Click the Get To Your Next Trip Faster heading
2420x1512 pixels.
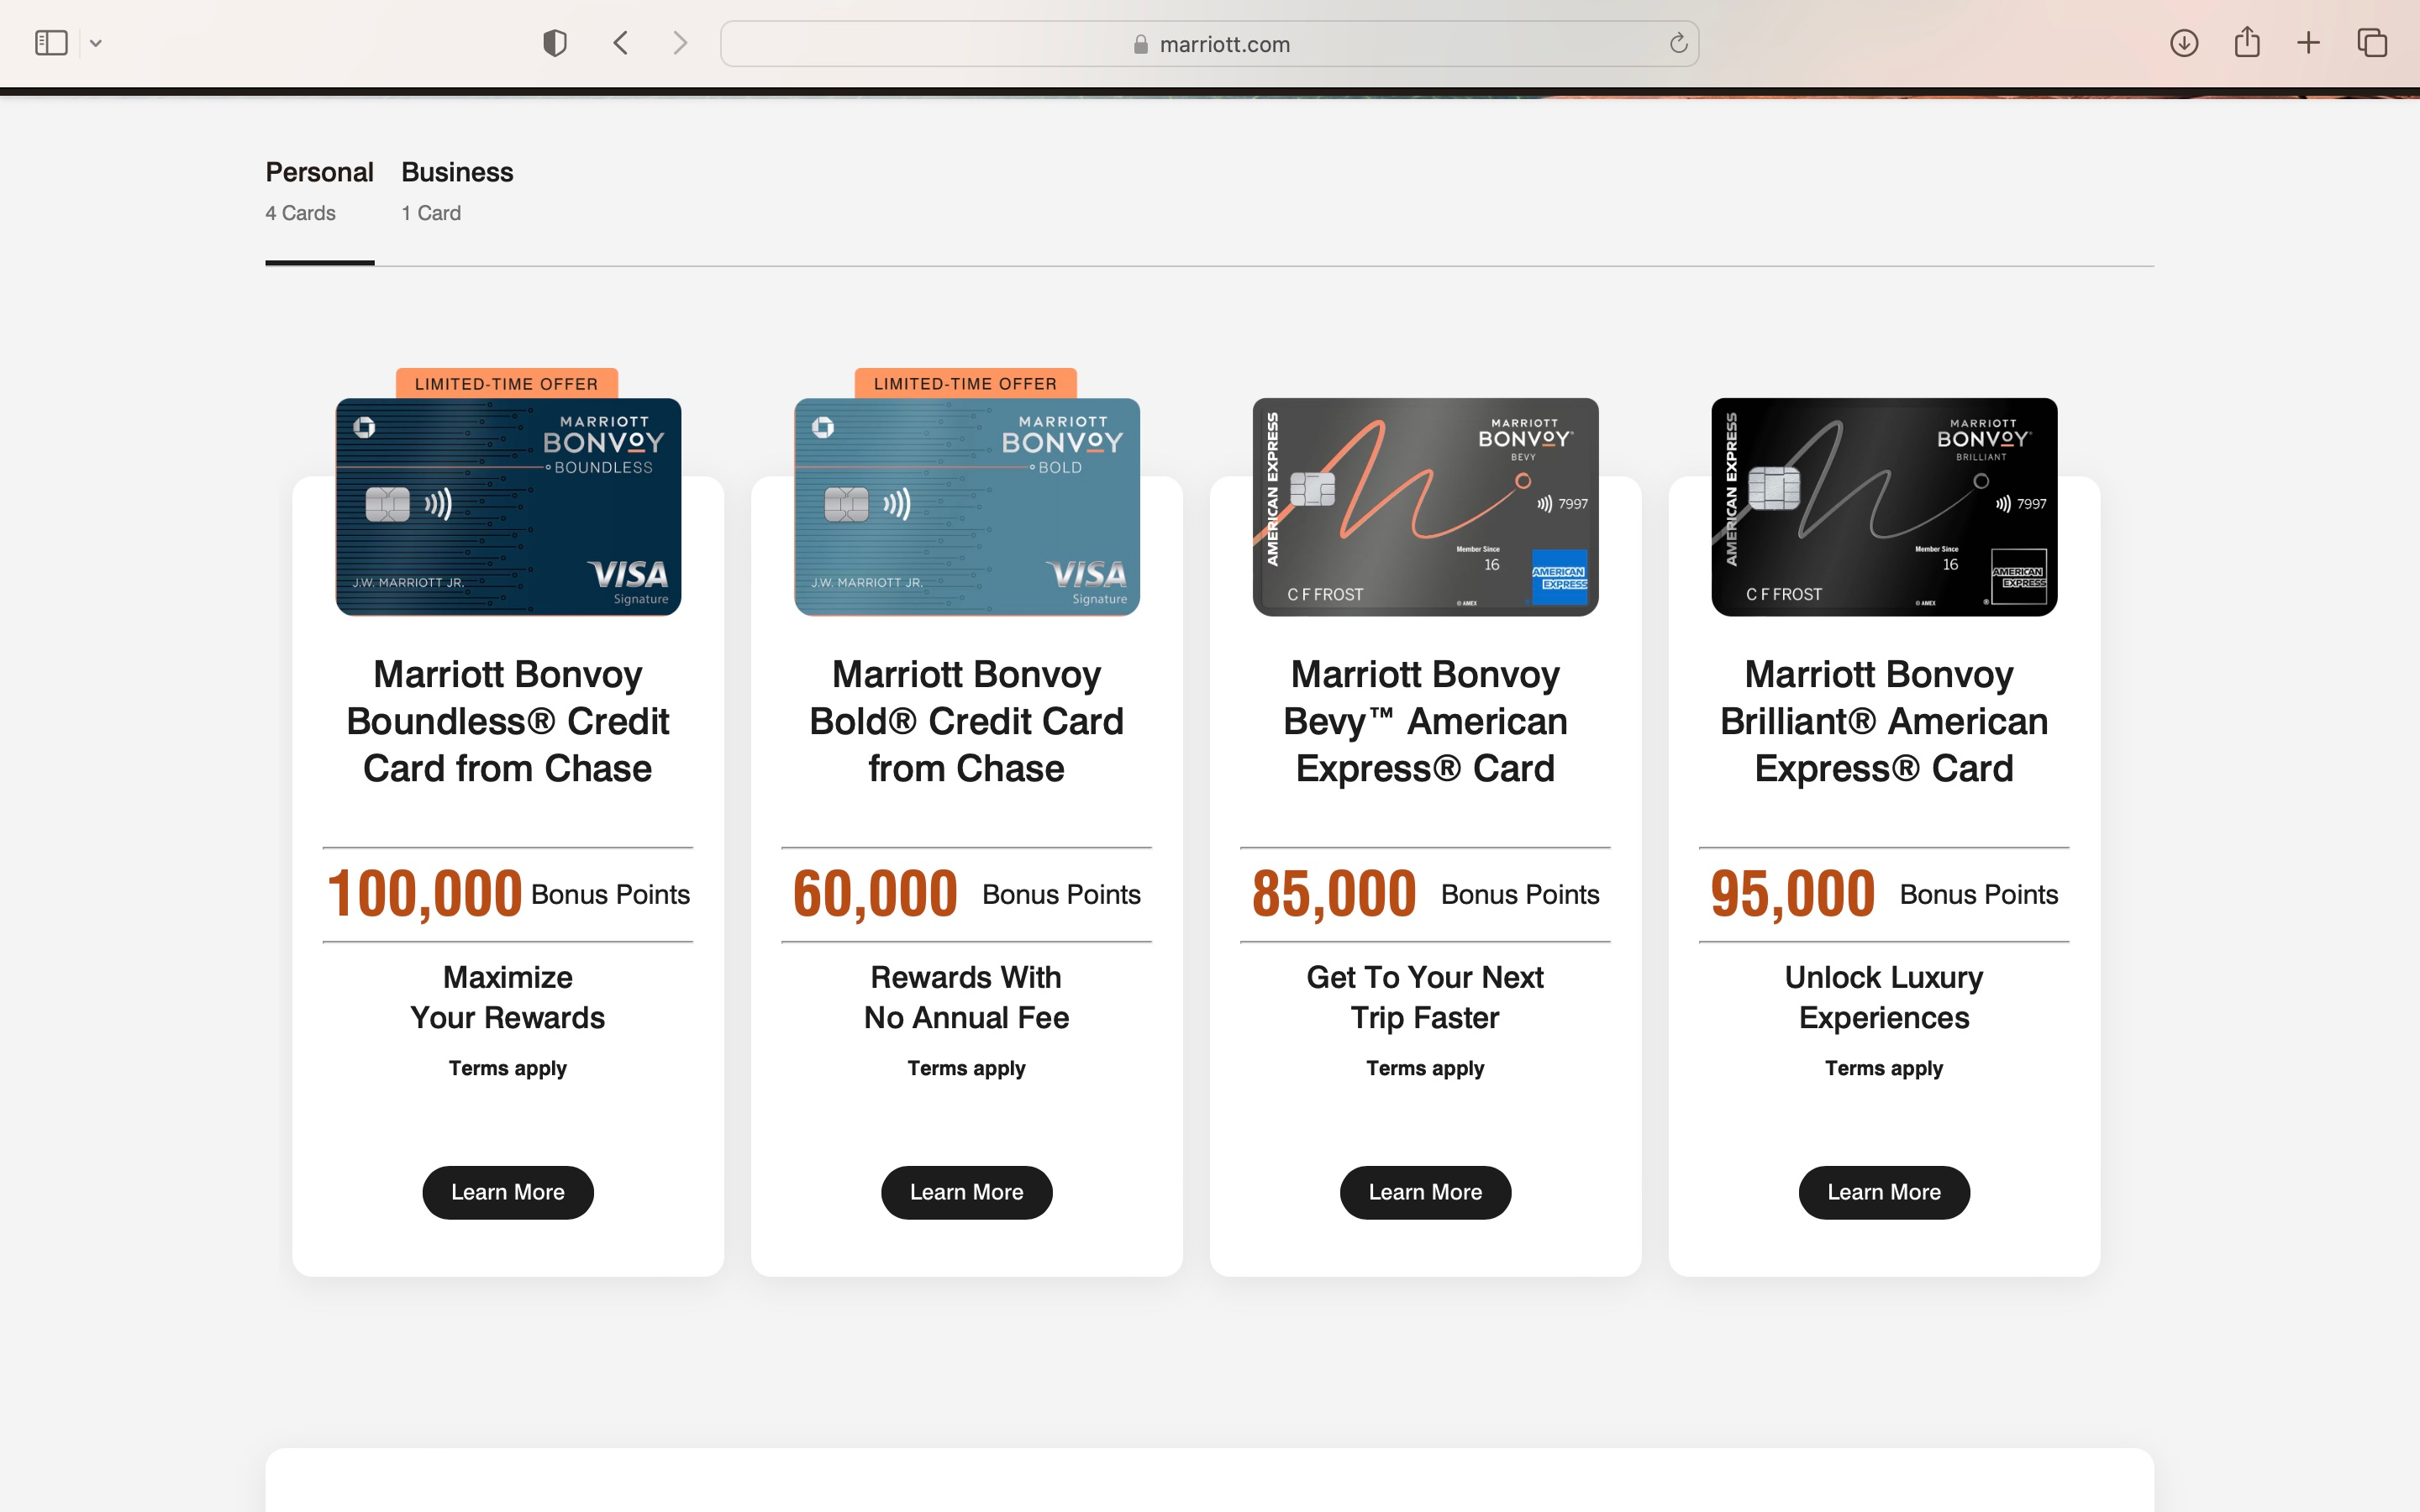(x=1425, y=997)
